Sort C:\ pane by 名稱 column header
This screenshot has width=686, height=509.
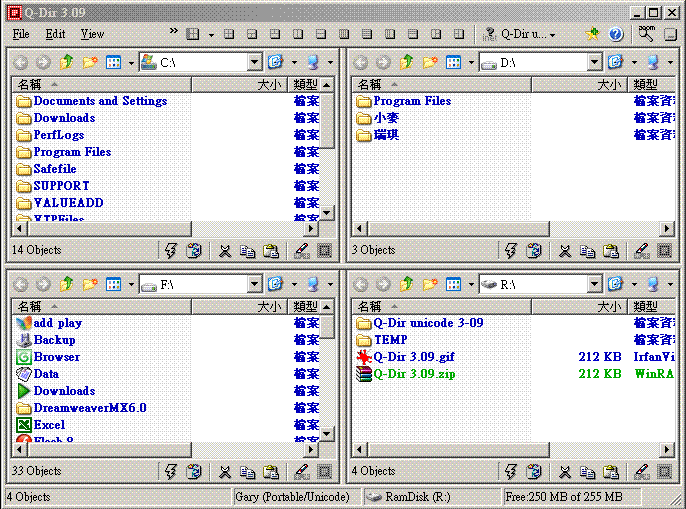[102, 84]
